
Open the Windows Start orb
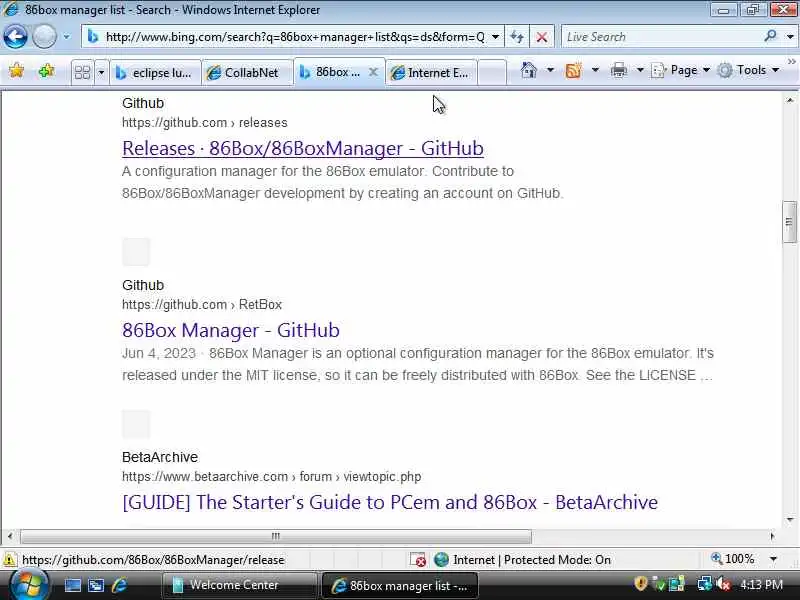[x=29, y=585]
